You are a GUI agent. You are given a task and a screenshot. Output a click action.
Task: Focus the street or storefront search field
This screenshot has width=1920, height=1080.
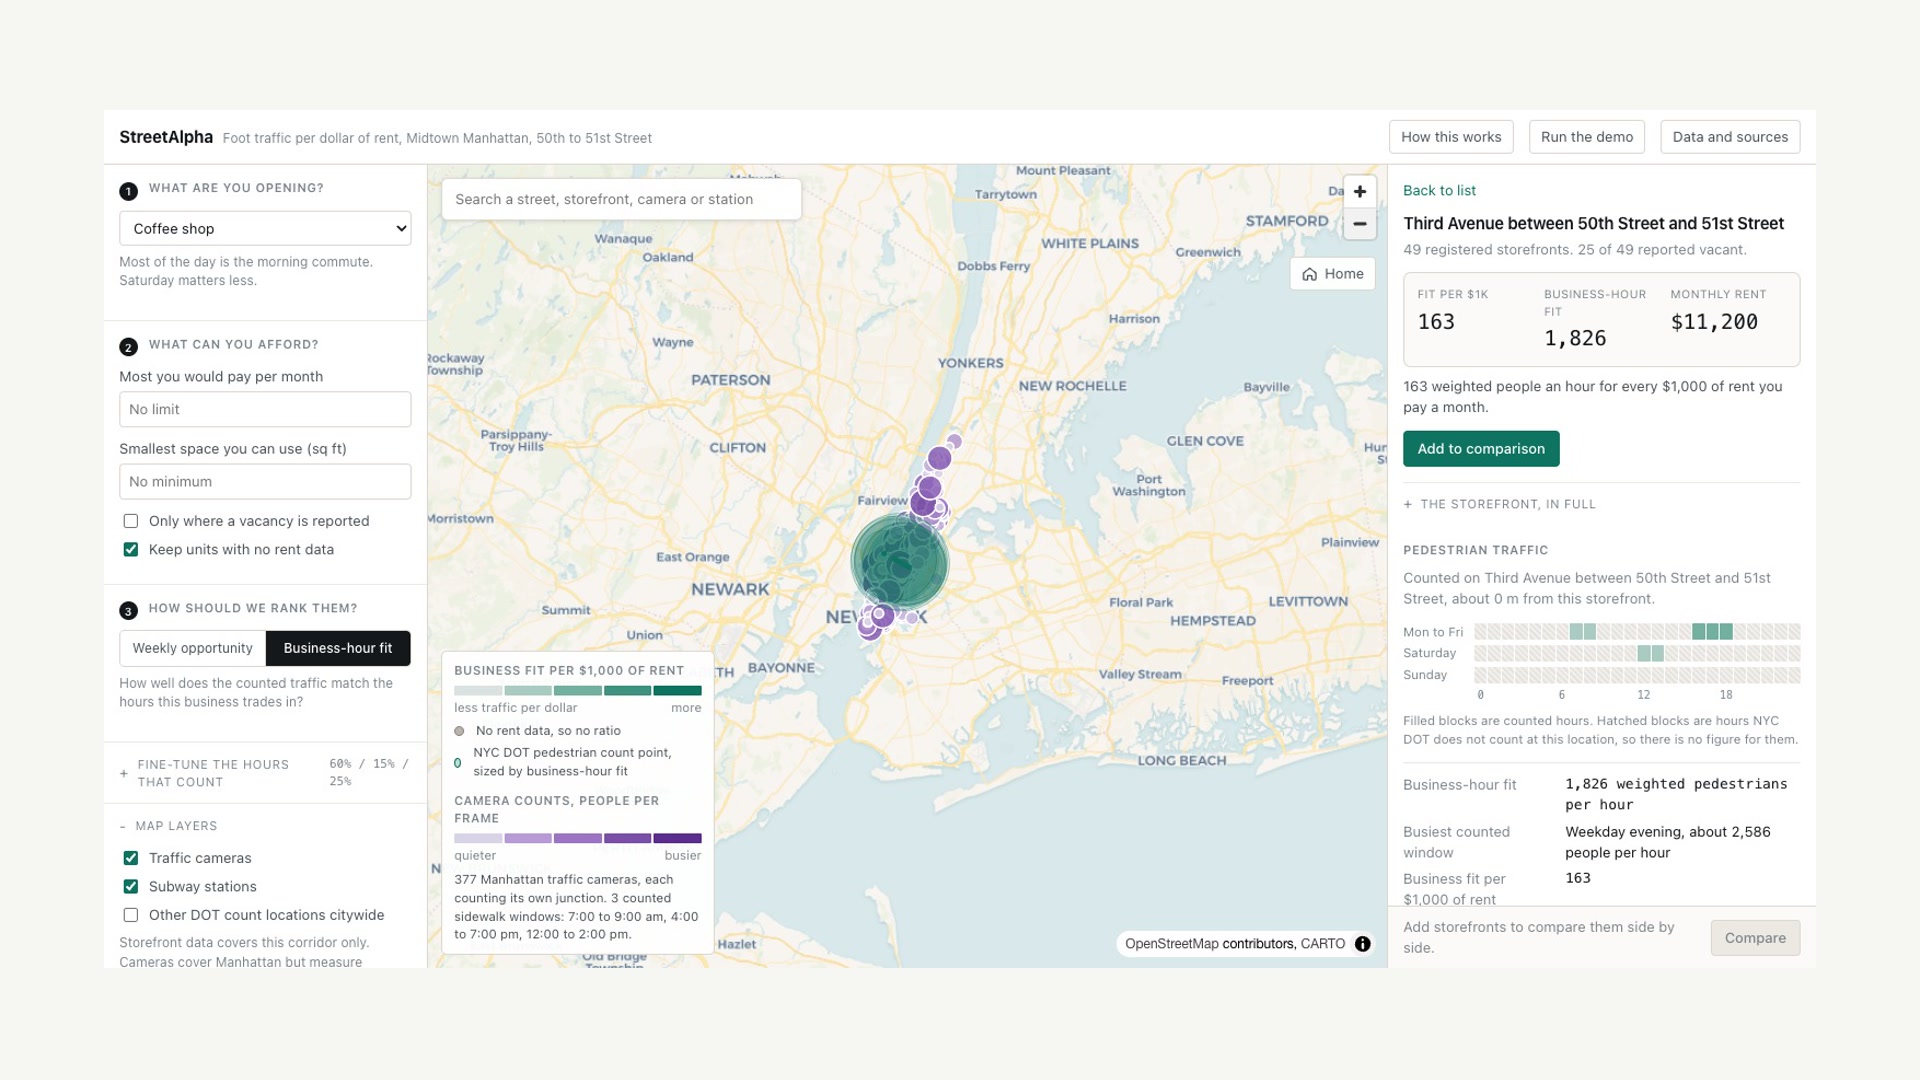coord(621,199)
